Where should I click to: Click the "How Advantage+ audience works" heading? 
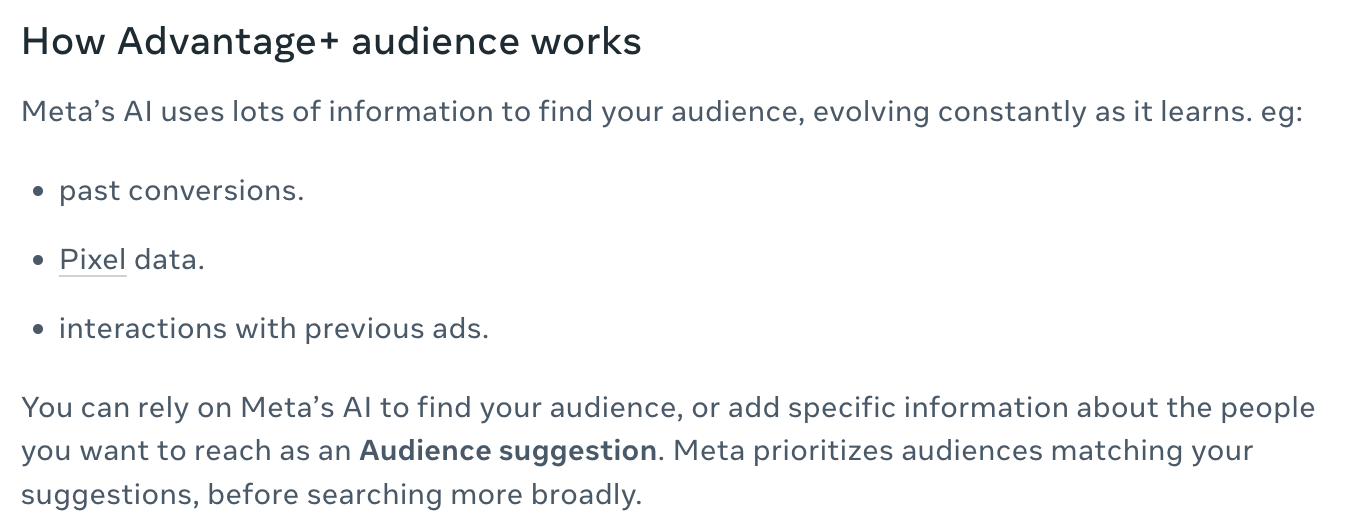(x=331, y=43)
